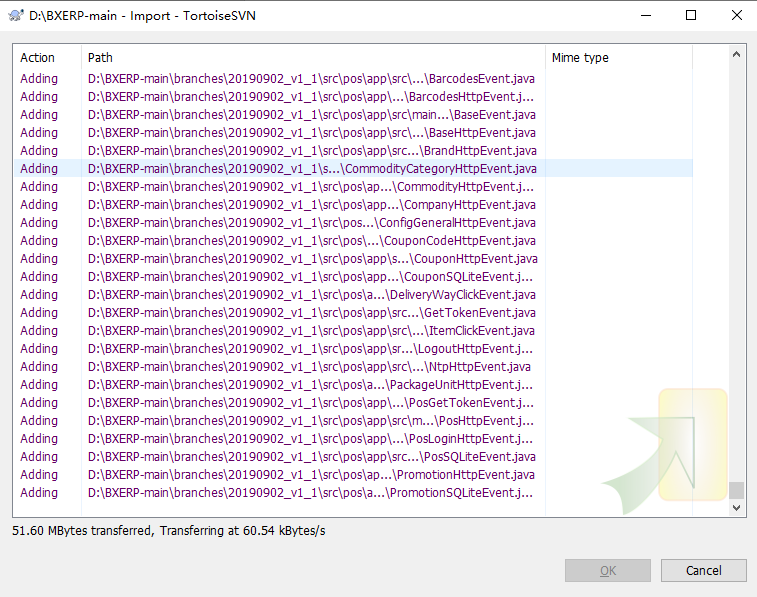This screenshot has height=597, width=757.
Task: Close the TortoiseSVN Import window
Action: point(736,15)
